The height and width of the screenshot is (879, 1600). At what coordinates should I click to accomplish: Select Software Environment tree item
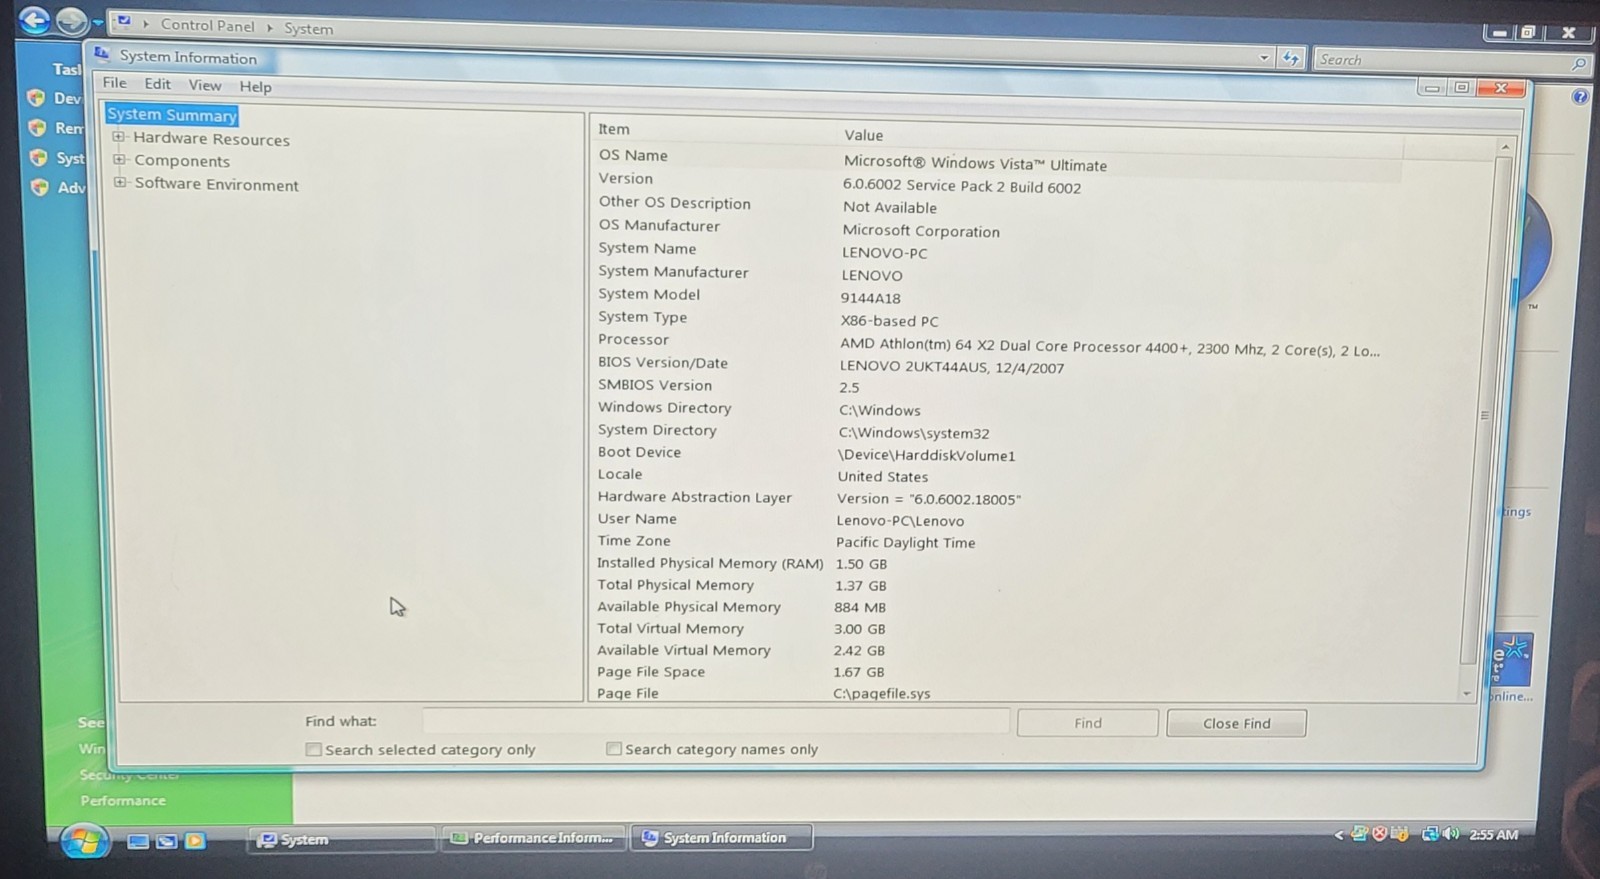click(216, 184)
